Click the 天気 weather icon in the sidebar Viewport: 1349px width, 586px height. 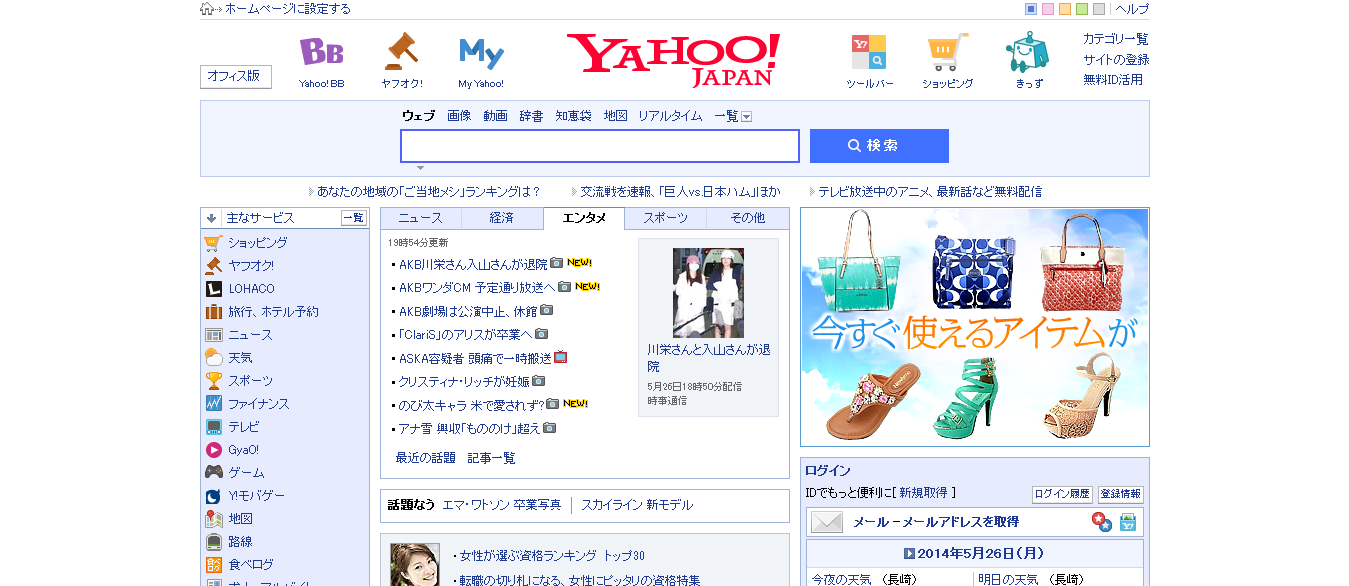point(213,358)
